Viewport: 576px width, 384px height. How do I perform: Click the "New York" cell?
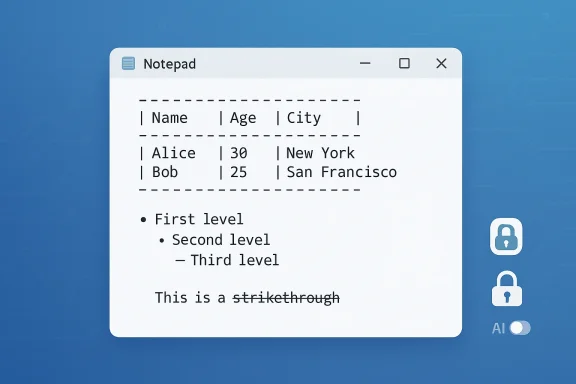pyautogui.click(x=320, y=153)
